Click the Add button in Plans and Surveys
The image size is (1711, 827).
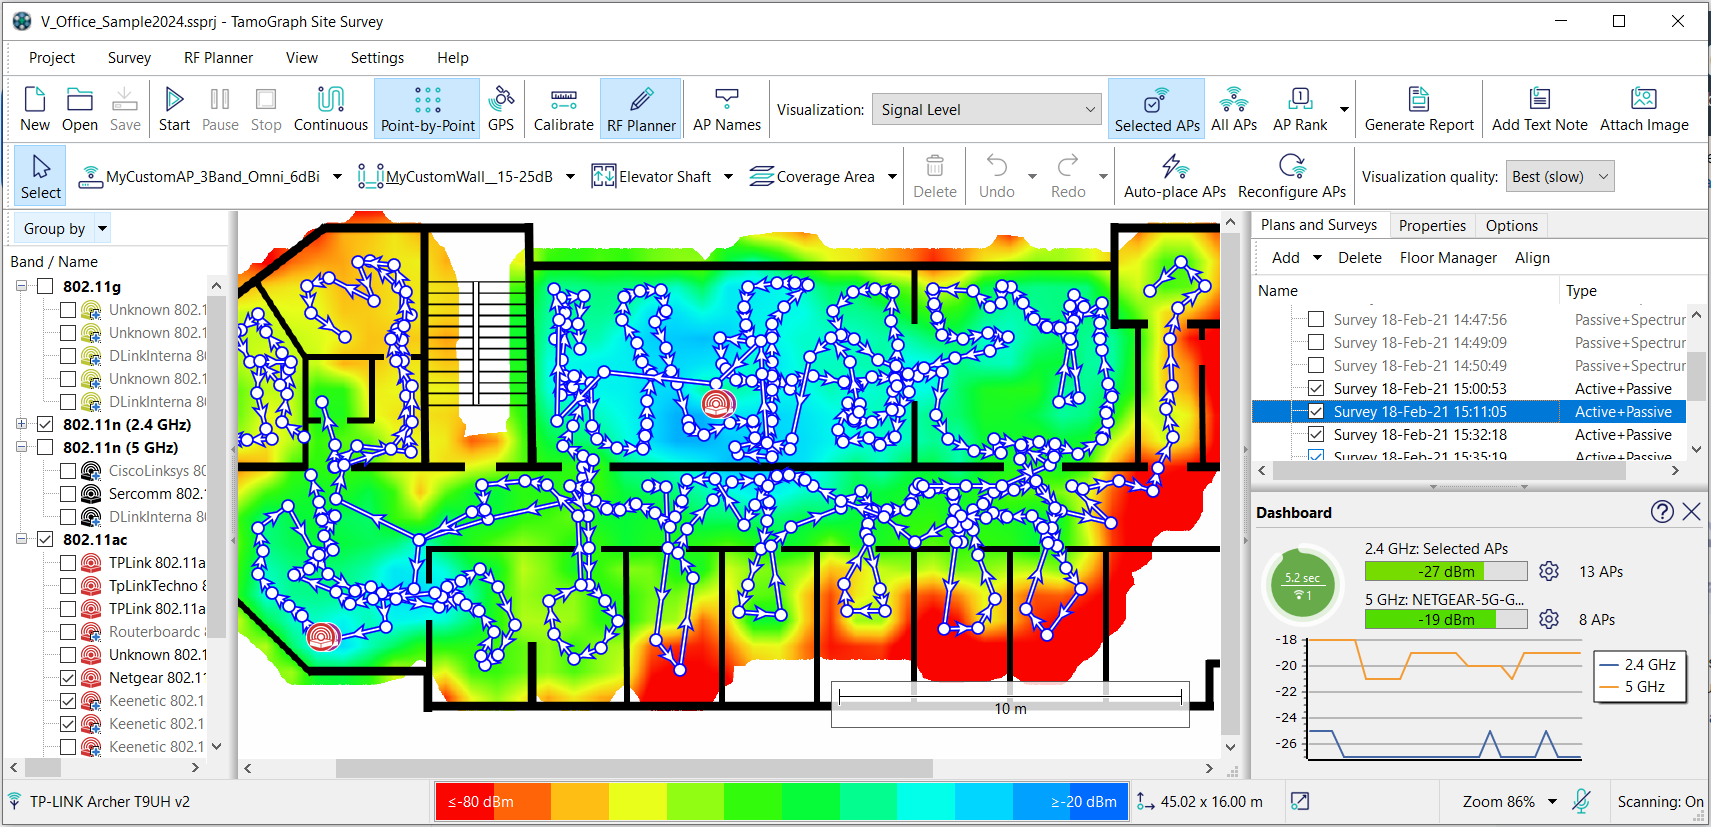[1286, 258]
